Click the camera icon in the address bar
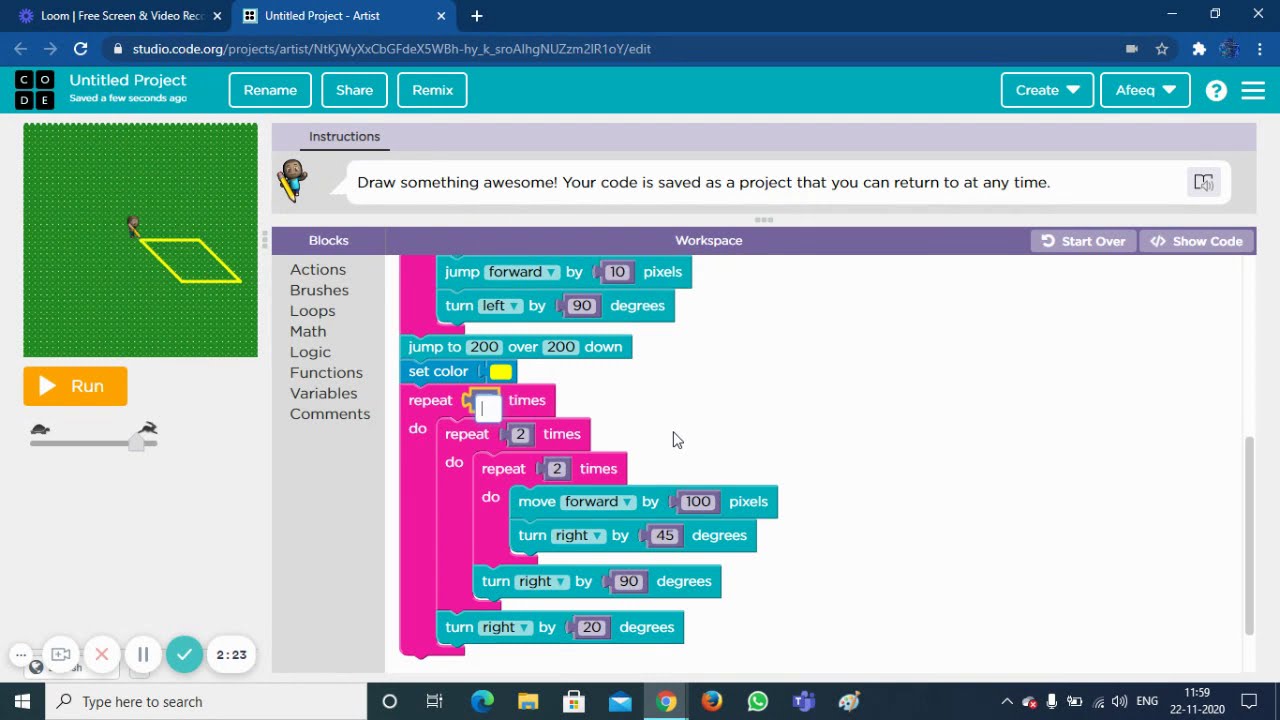 pos(1132,48)
